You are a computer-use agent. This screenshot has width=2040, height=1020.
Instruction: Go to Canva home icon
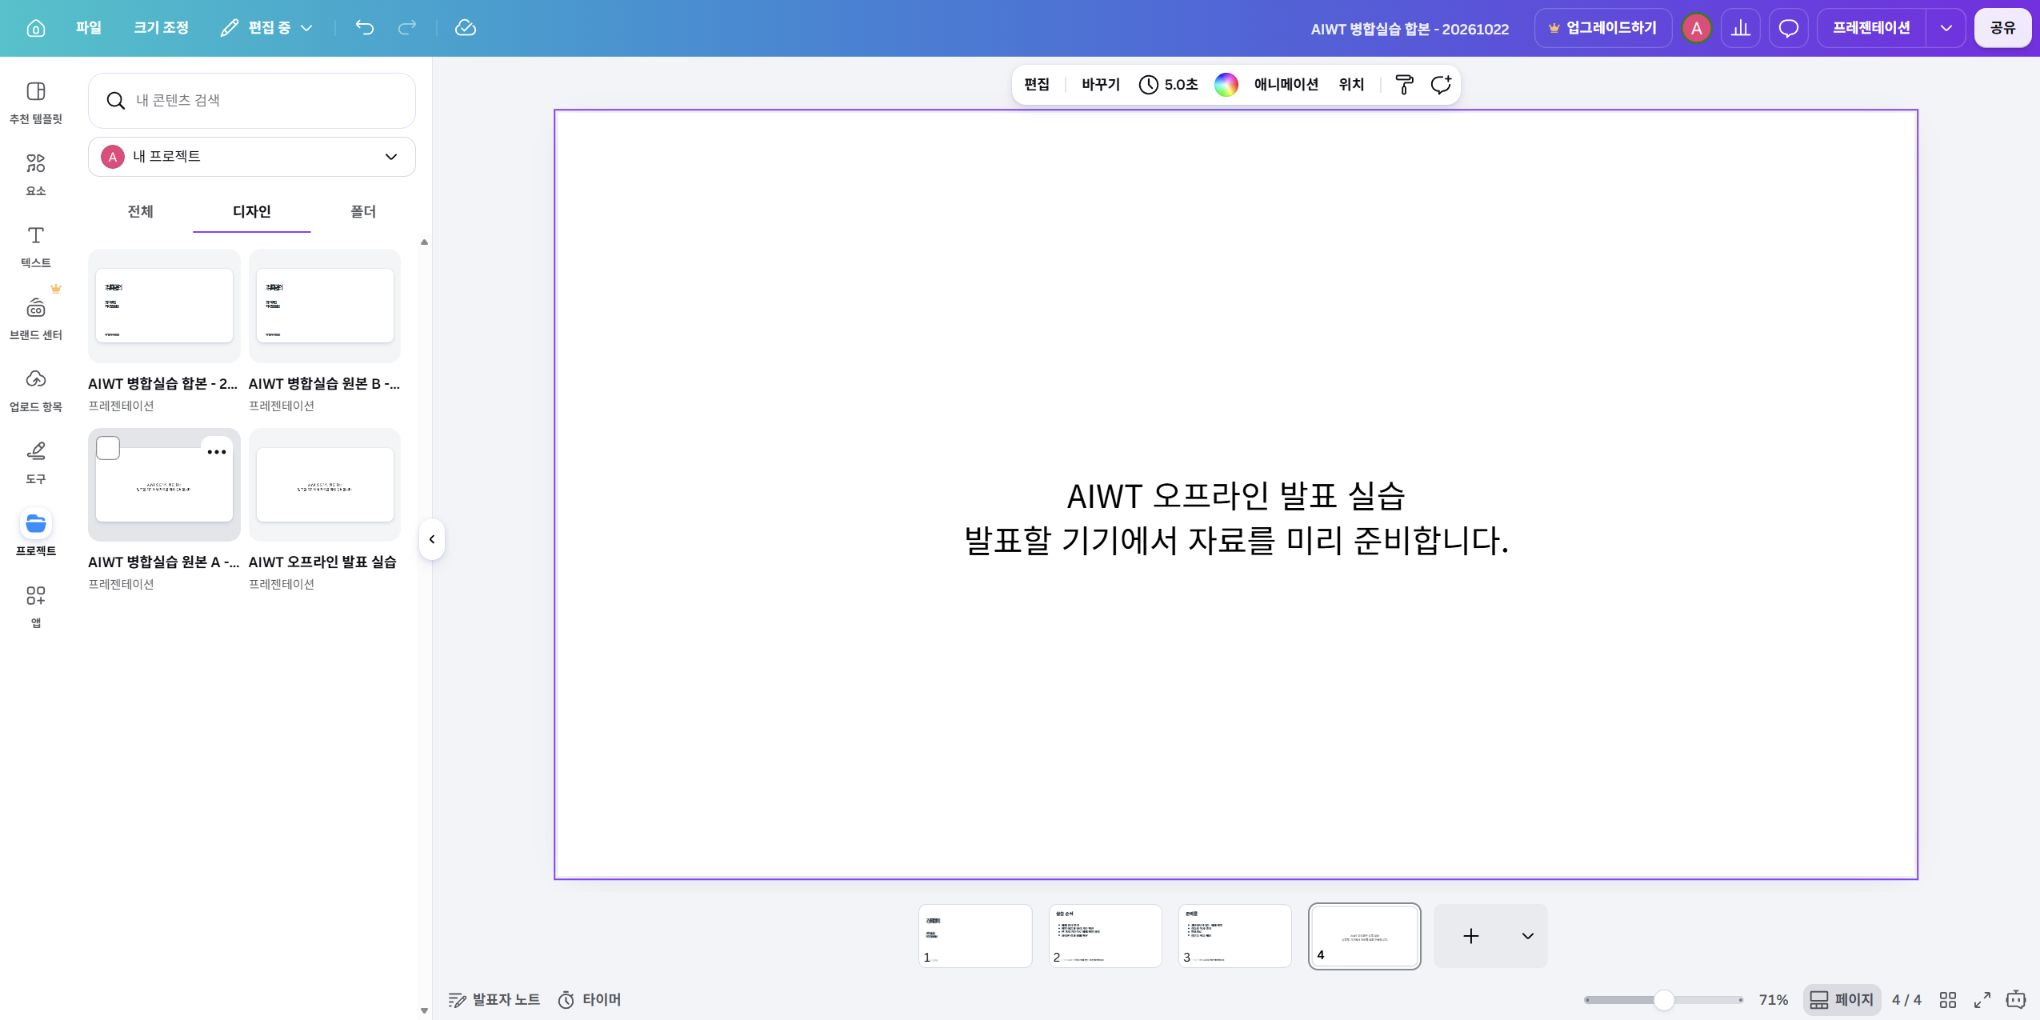click(36, 28)
